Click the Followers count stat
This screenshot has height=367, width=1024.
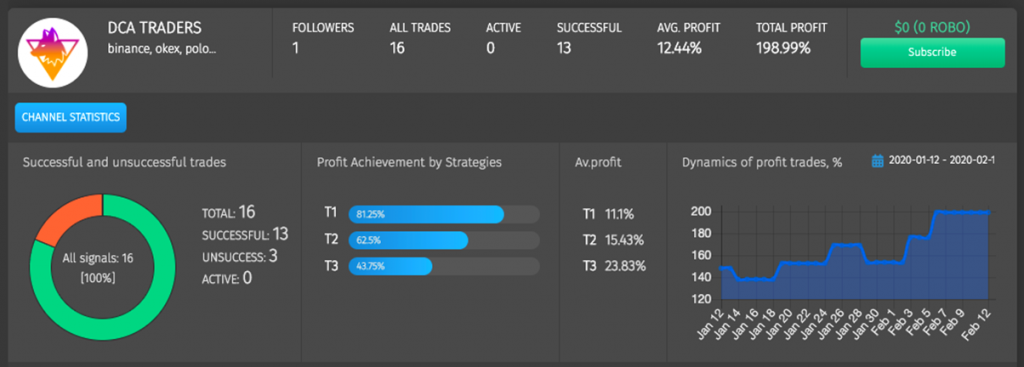pyautogui.click(x=323, y=38)
